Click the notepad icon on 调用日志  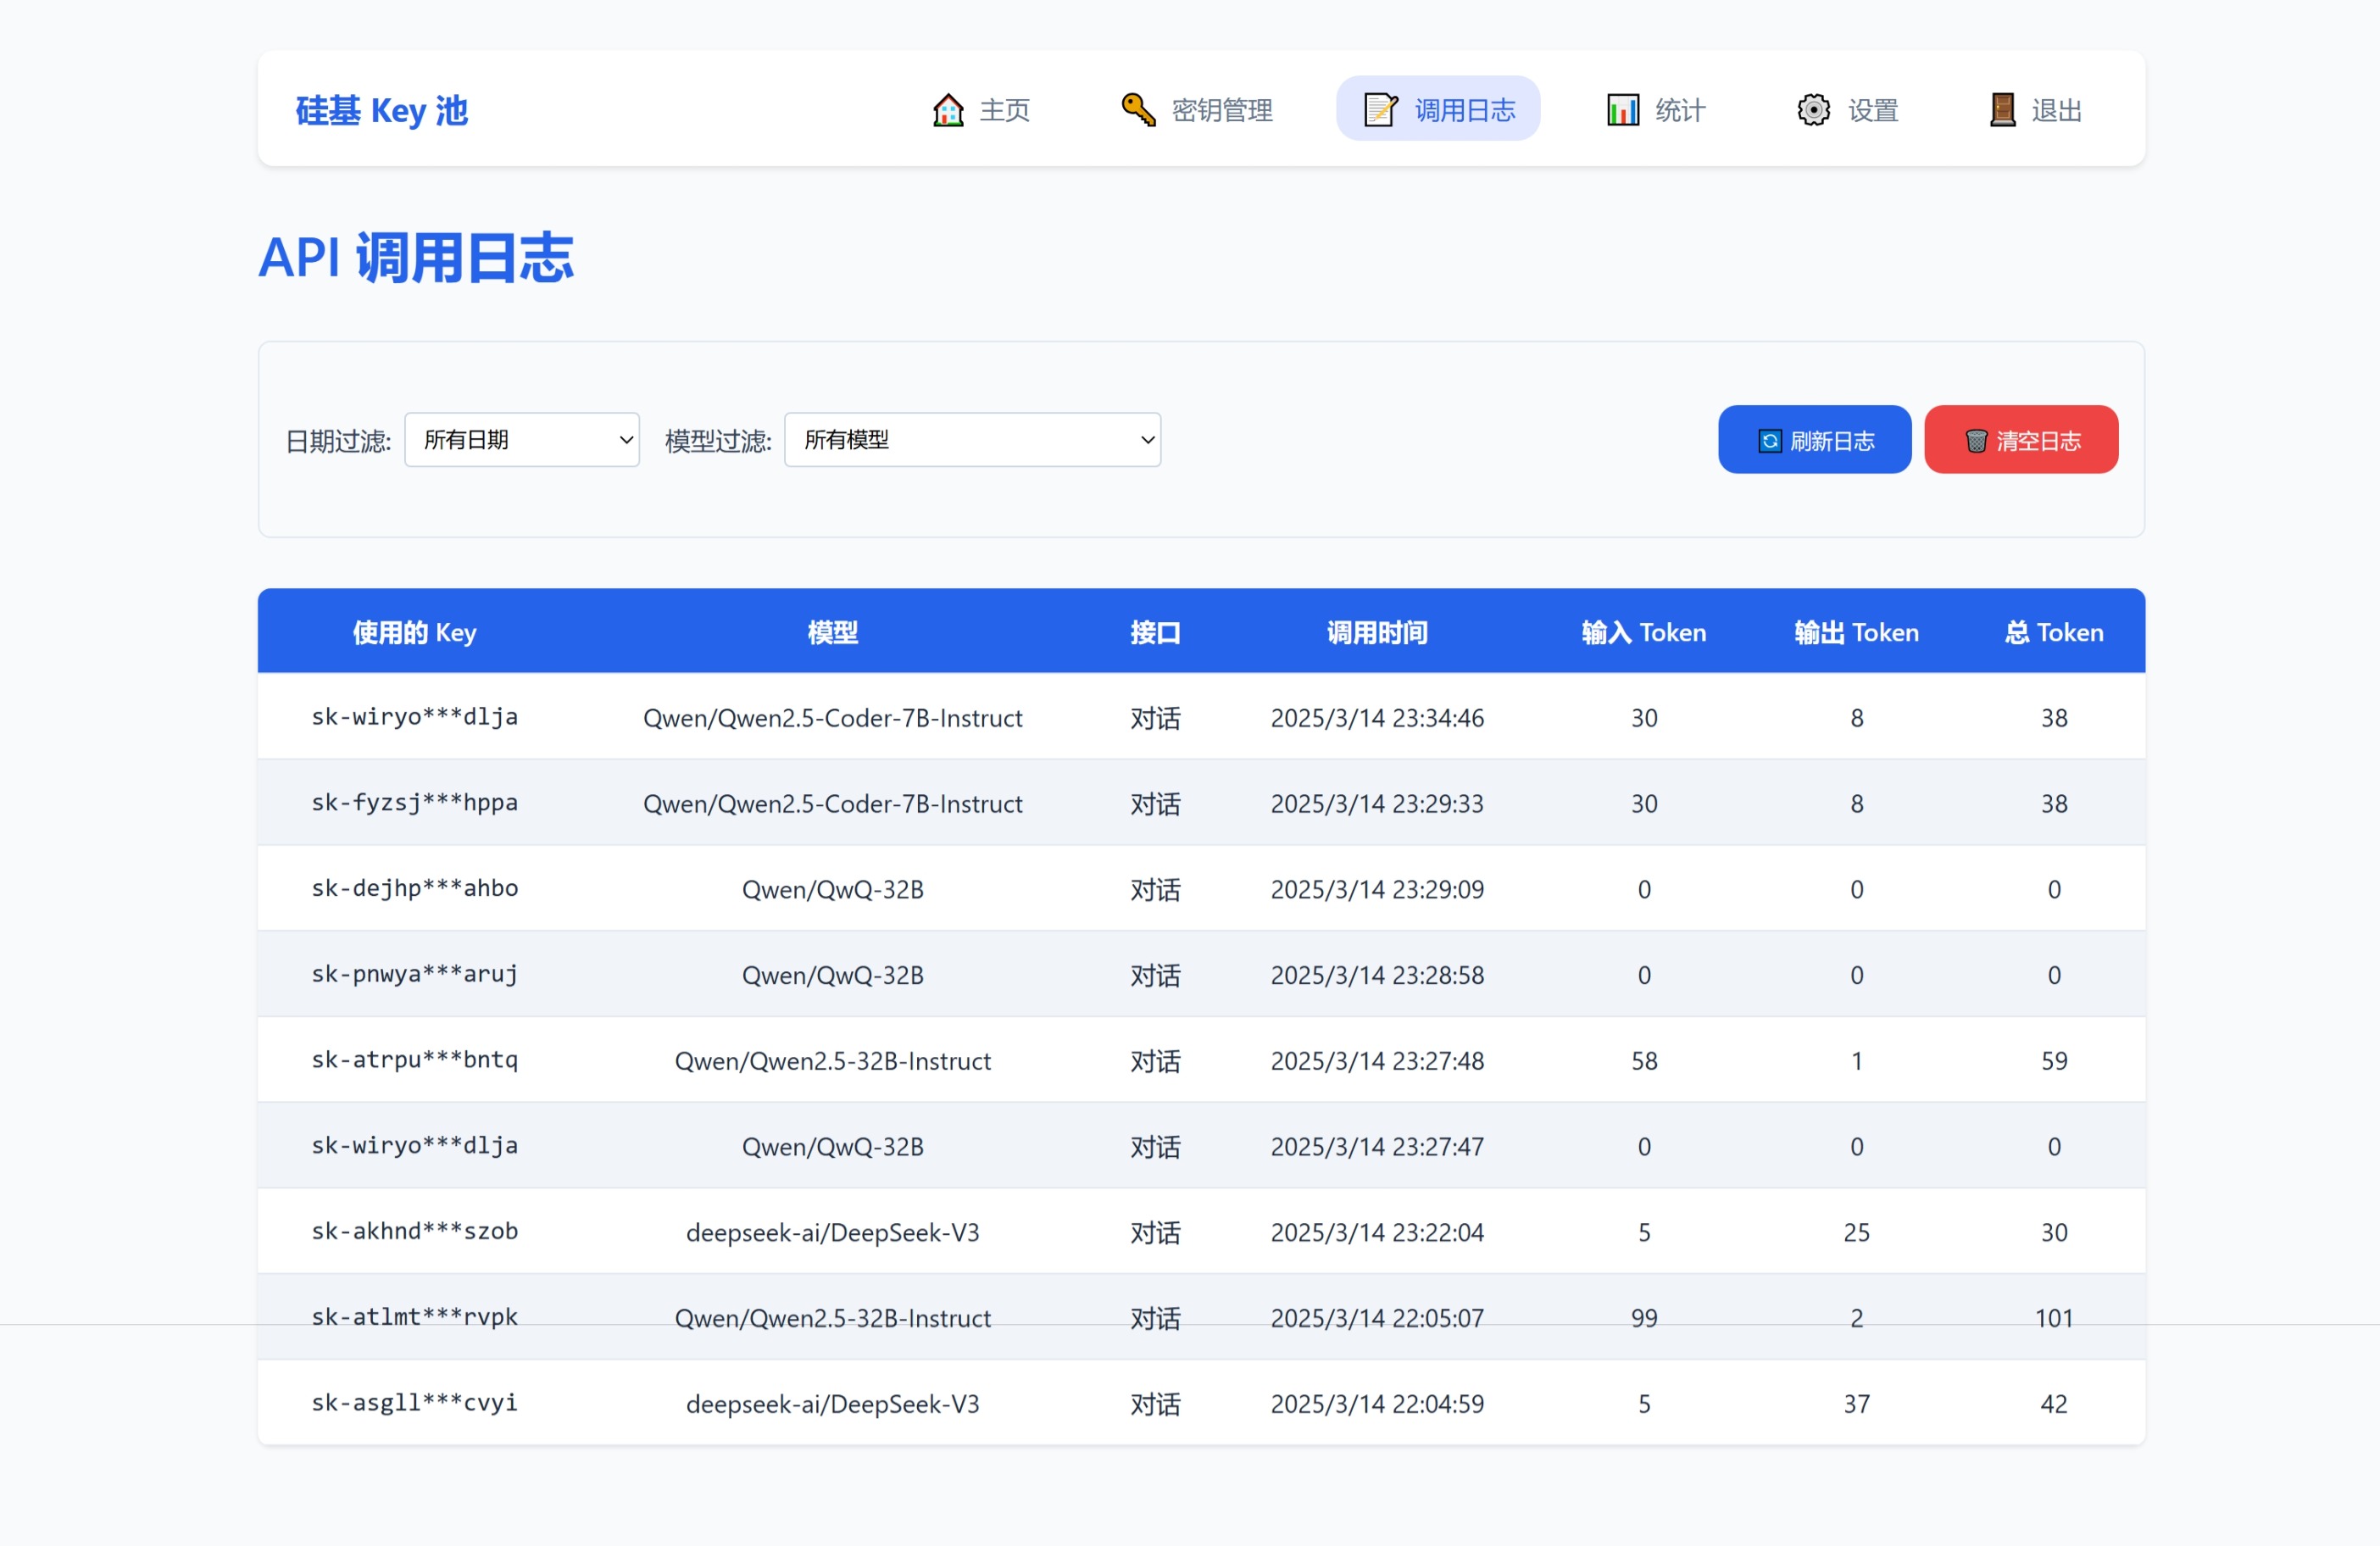(1379, 109)
